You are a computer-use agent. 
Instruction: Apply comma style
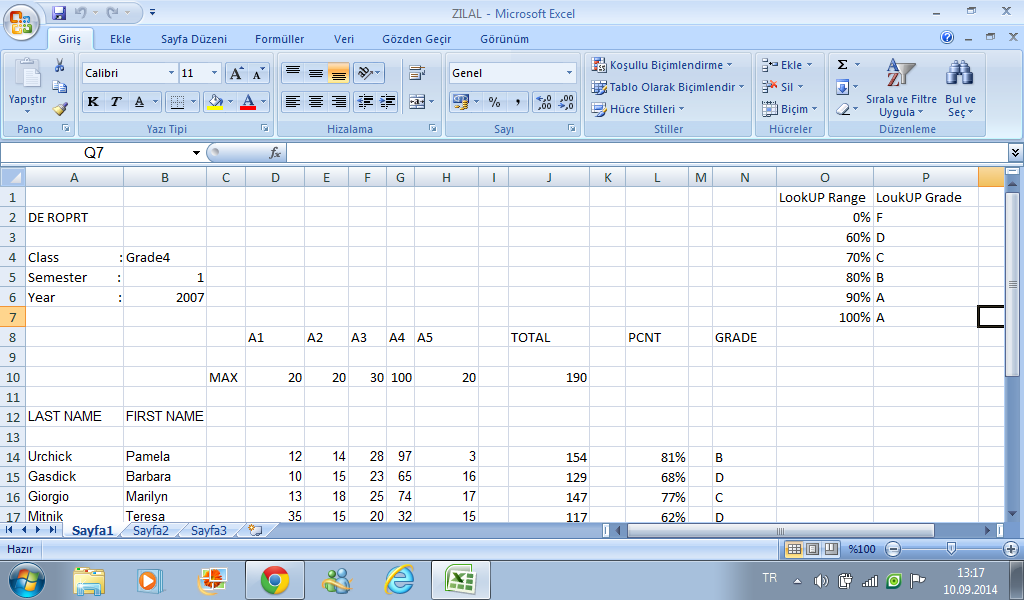coord(517,102)
